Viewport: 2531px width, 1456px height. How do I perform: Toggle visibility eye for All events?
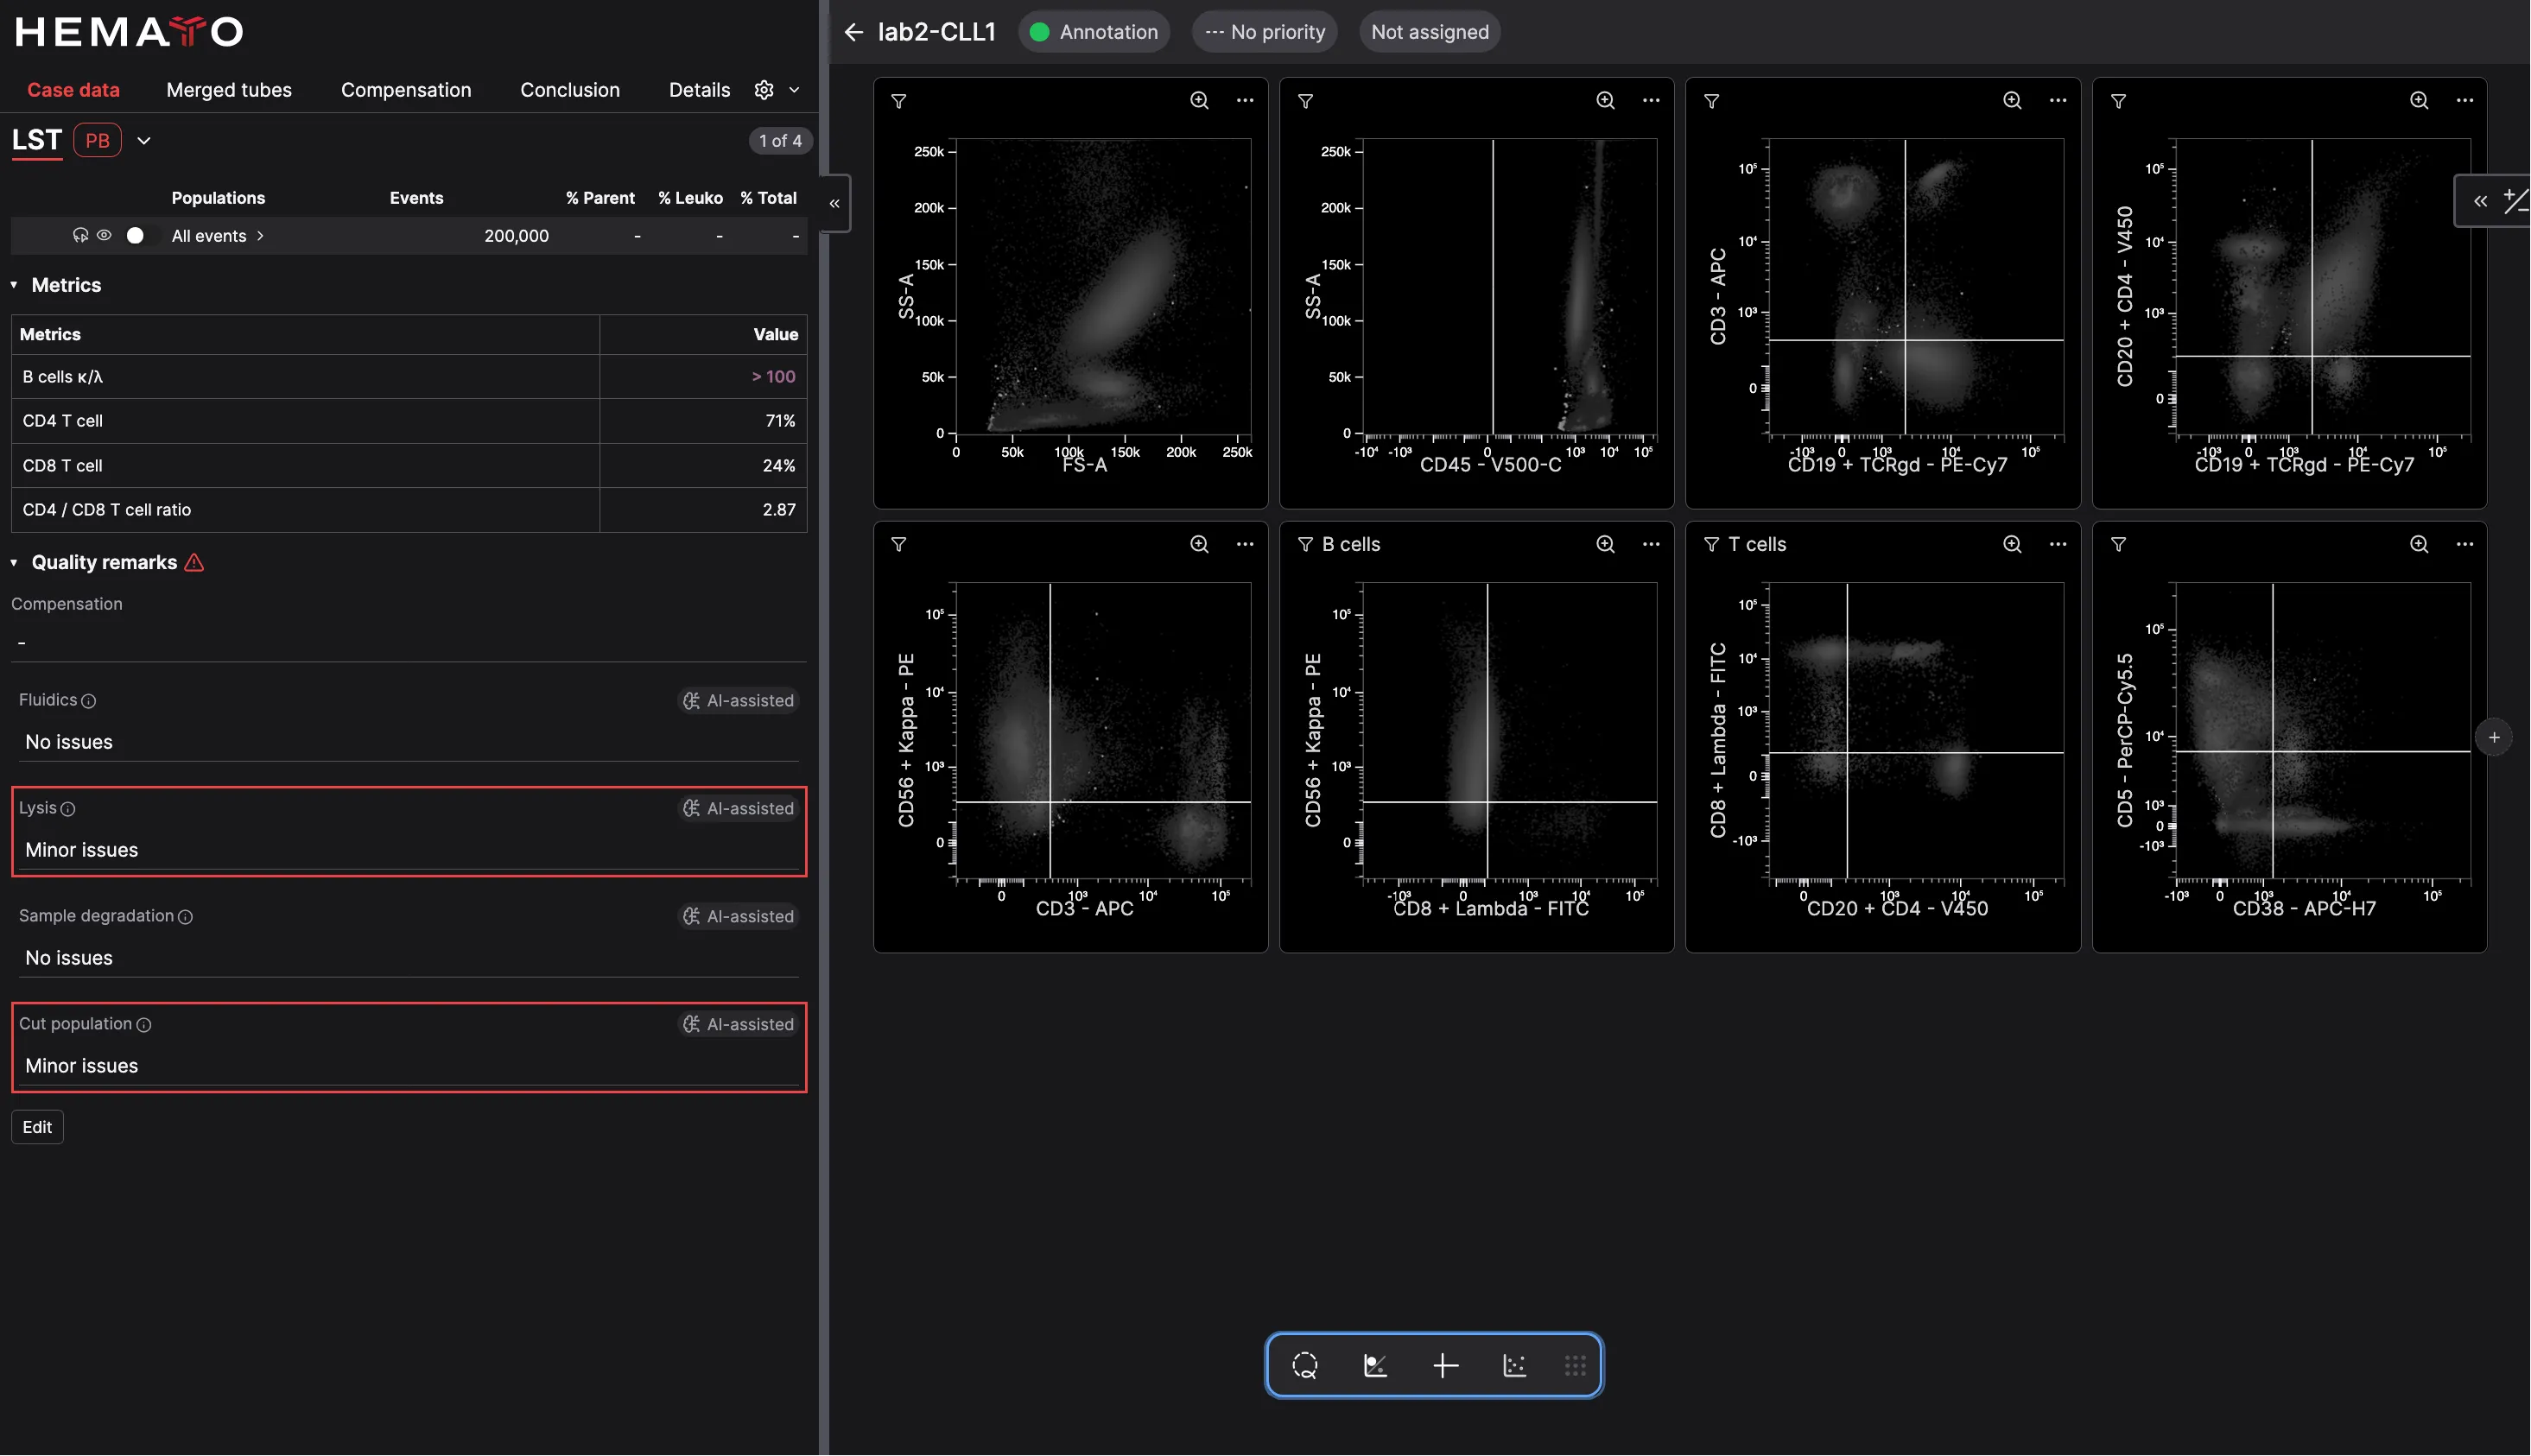(104, 235)
